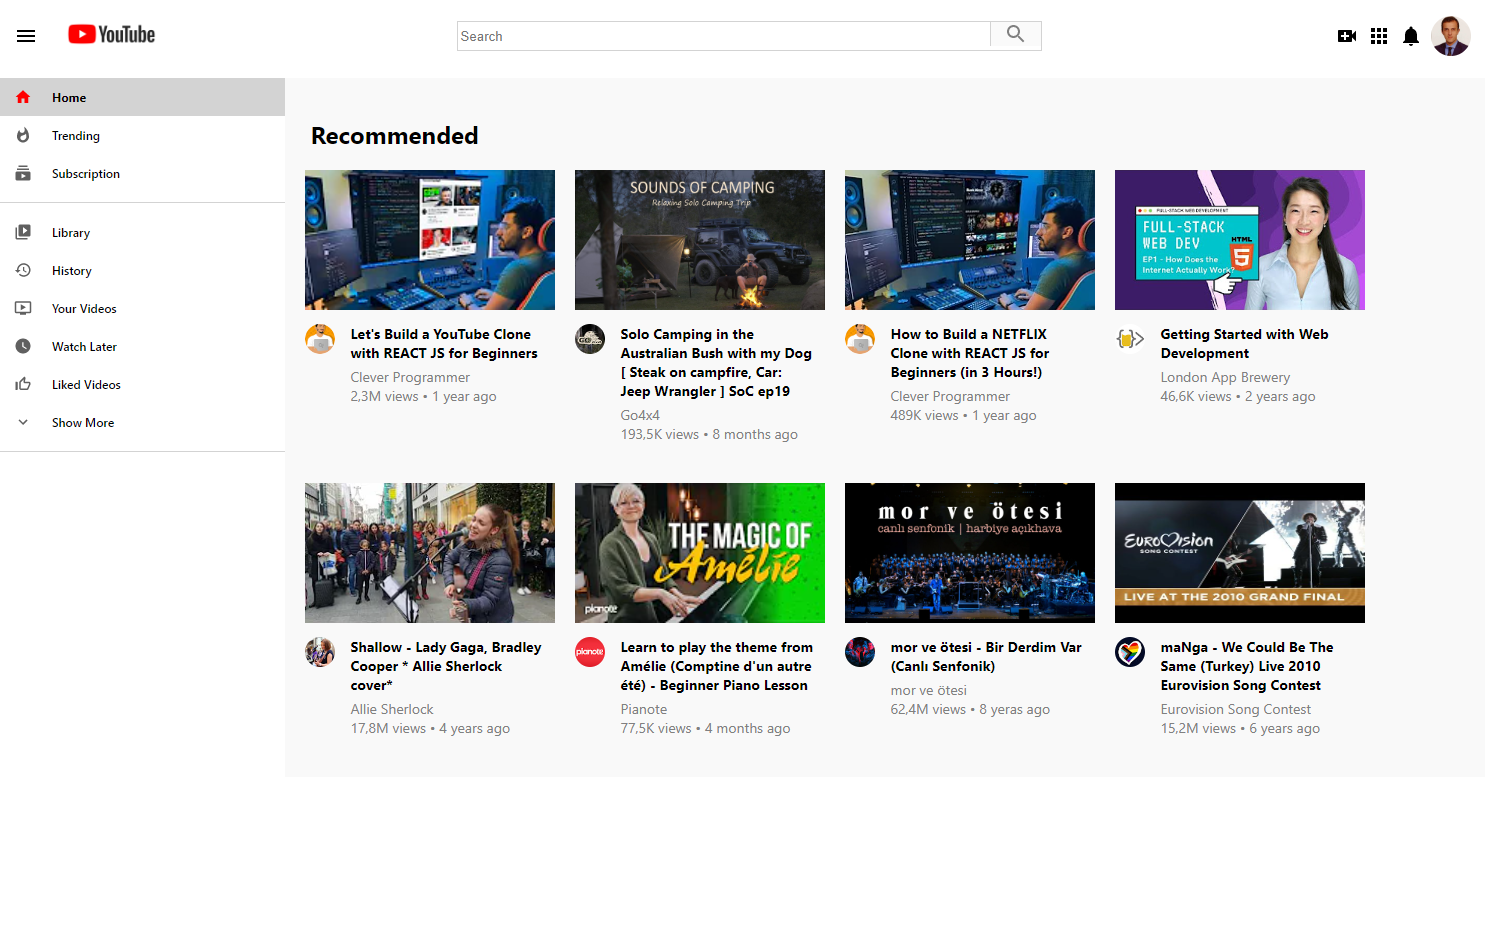Select Liked Videos in the sidebar
This screenshot has height=931, width=1485.
[142, 384]
